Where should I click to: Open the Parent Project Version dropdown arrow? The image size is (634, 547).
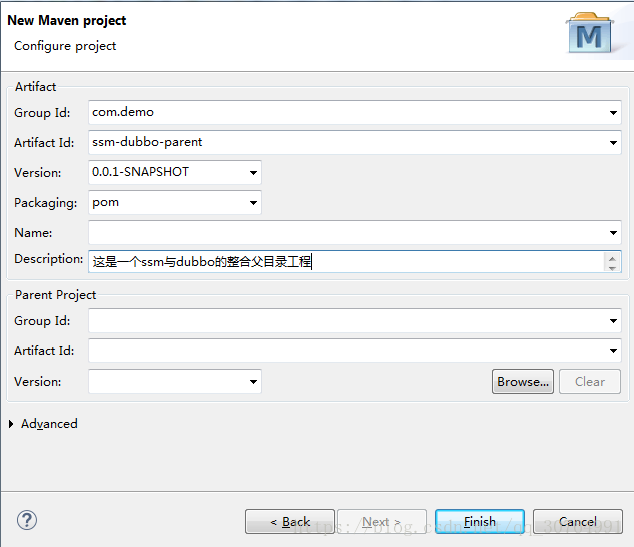tap(253, 382)
